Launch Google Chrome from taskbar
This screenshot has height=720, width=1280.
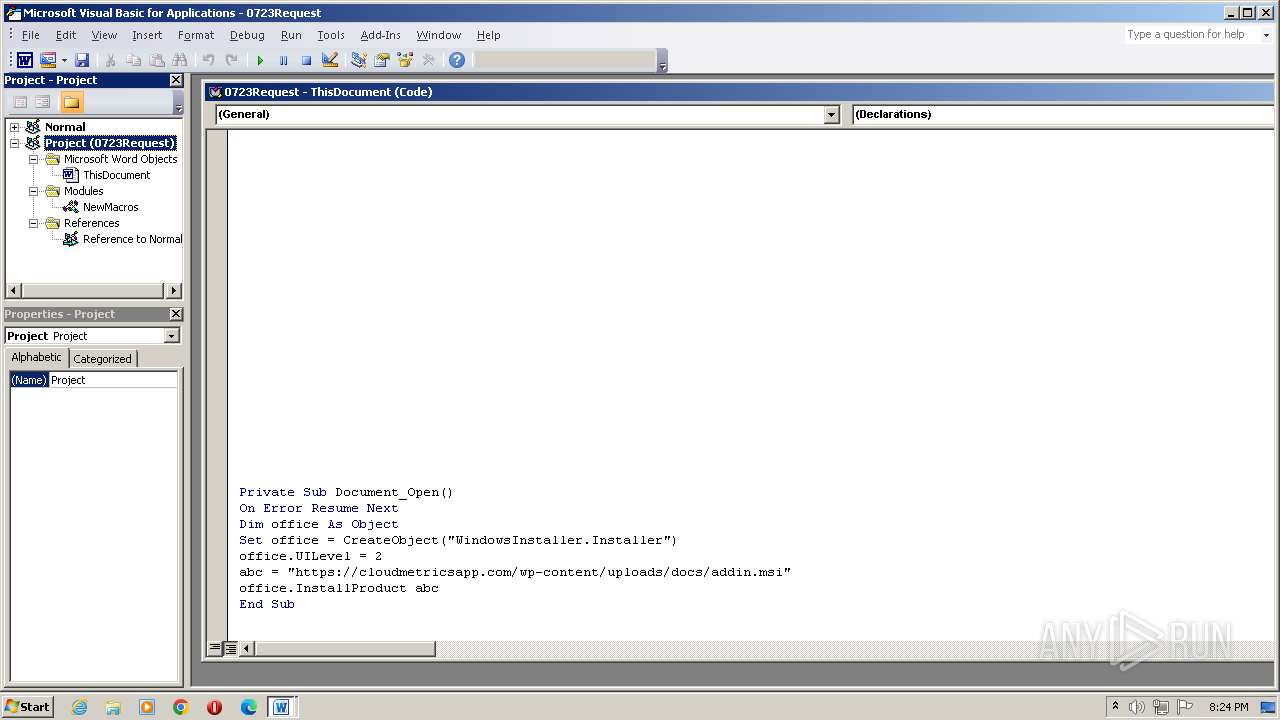(180, 707)
